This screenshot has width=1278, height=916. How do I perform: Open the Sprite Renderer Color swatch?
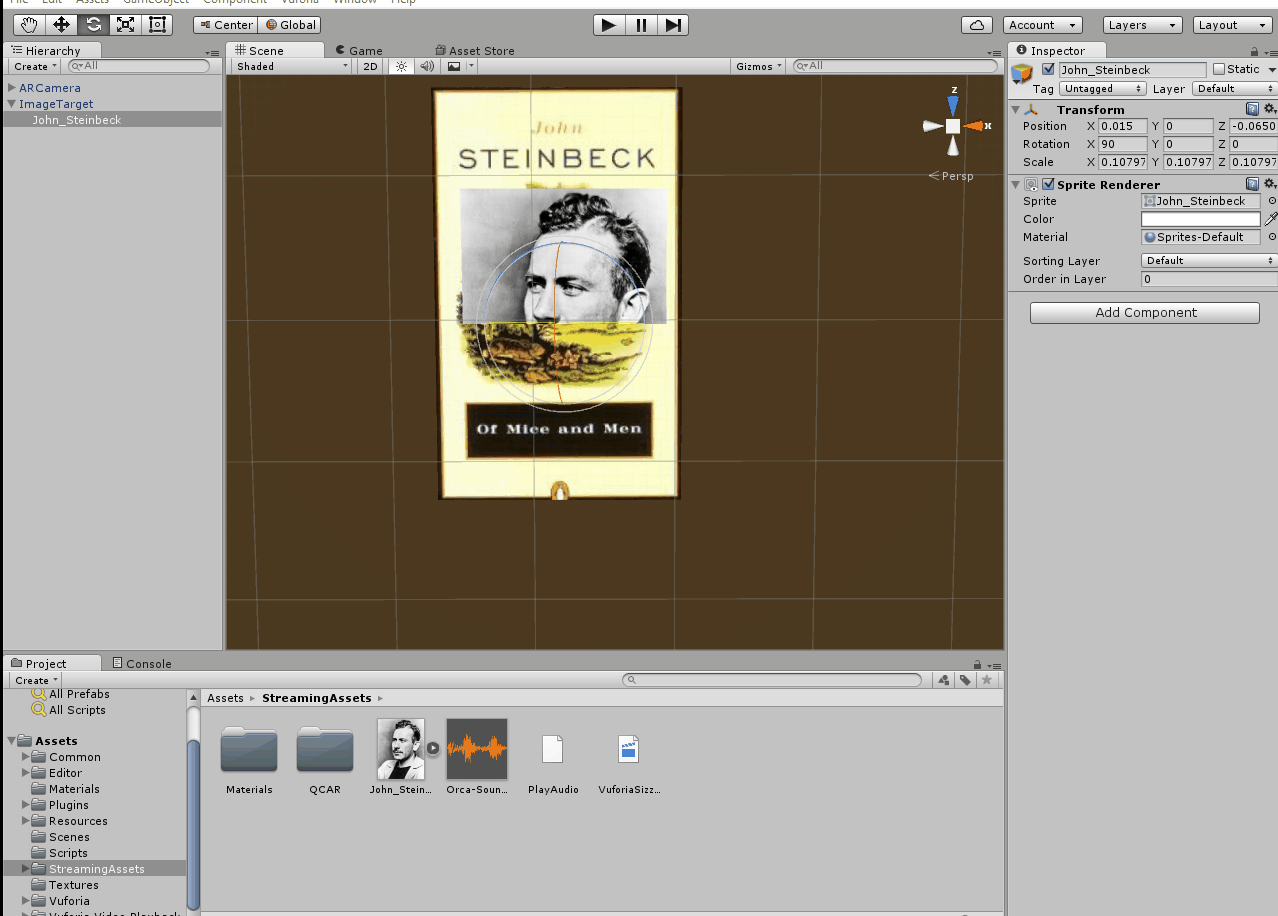pyautogui.click(x=1200, y=218)
